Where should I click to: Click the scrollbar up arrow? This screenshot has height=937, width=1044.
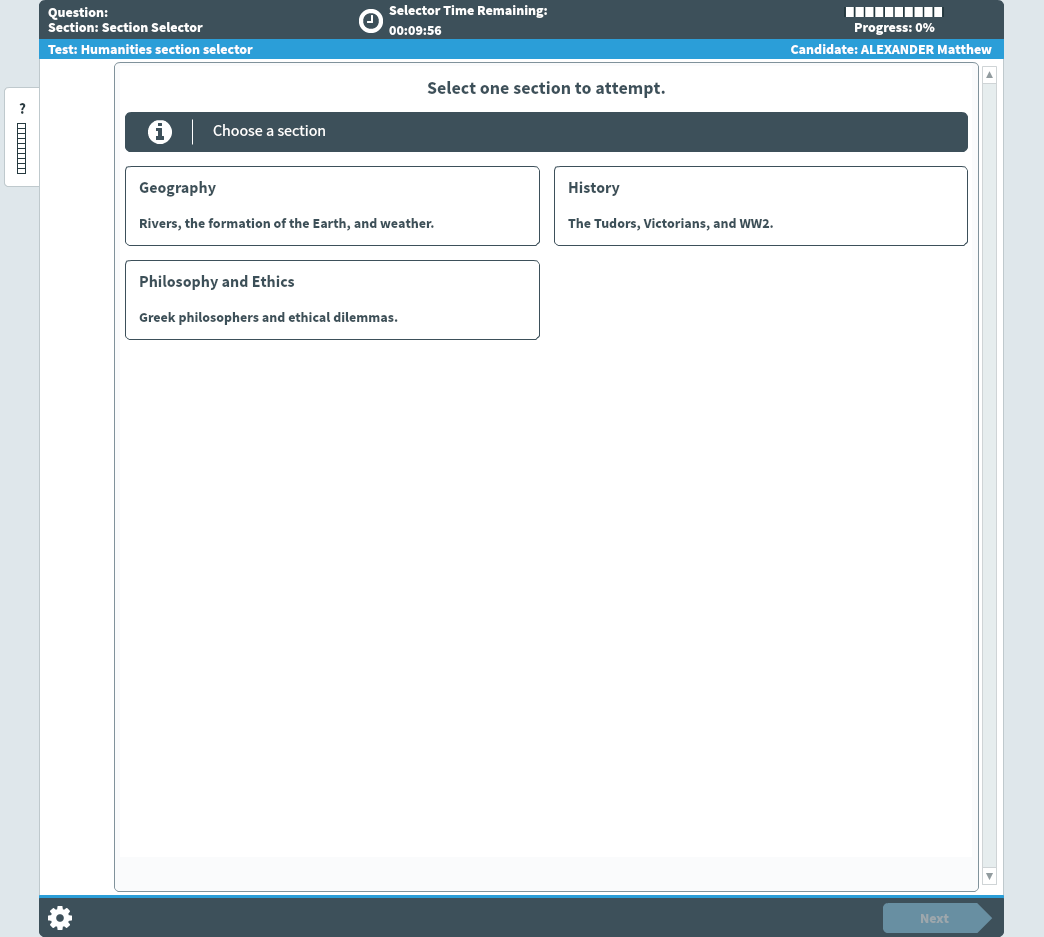989,75
